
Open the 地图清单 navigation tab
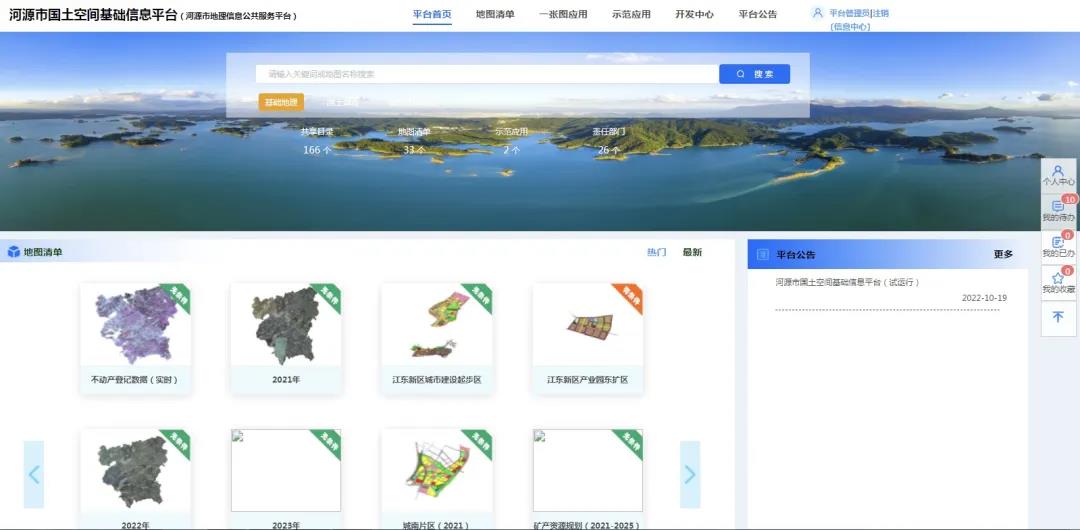[495, 14]
